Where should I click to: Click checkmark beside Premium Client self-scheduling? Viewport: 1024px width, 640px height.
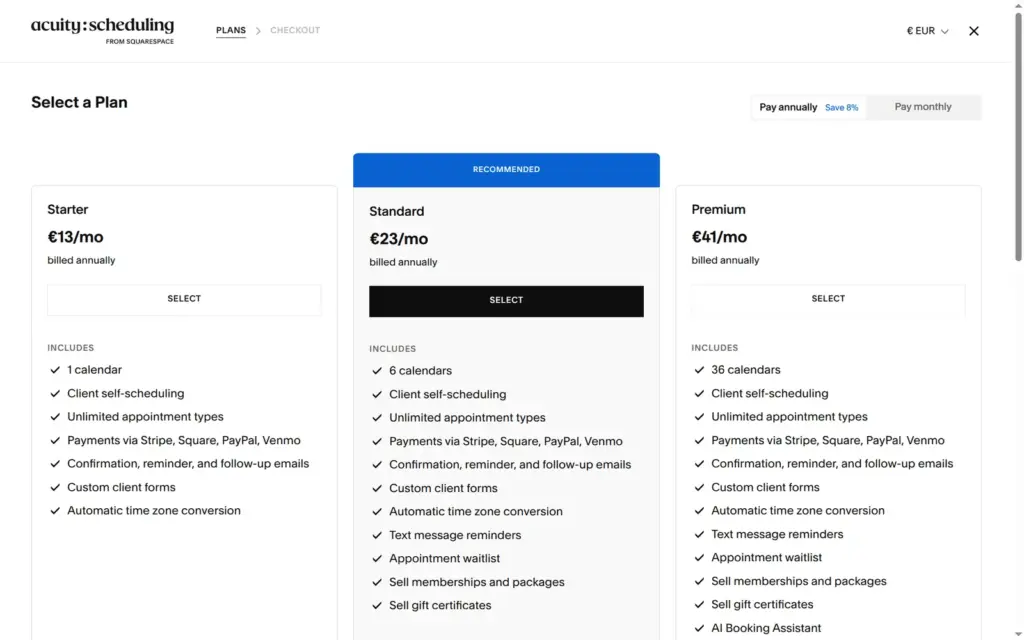[699, 393]
